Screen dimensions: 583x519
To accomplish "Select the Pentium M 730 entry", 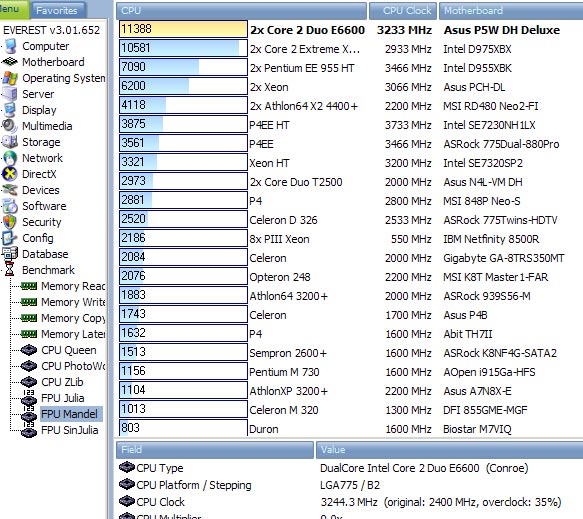I will [284, 372].
